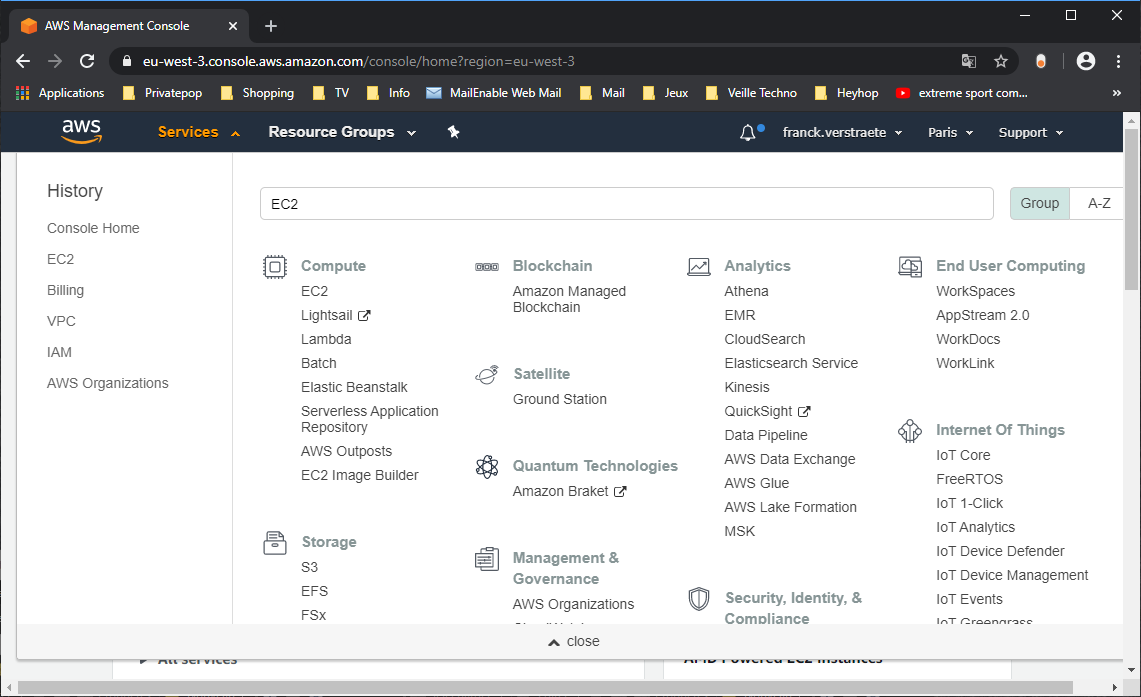The image size is (1141, 697).
Task: Open the Privatepop bookmark folder
Action: click(x=162, y=93)
